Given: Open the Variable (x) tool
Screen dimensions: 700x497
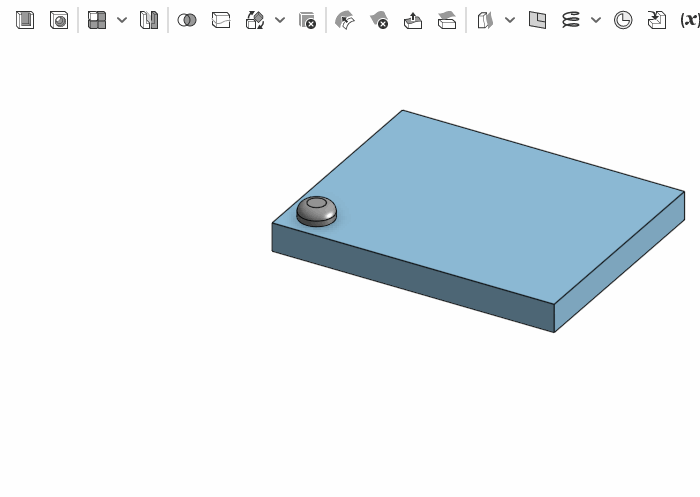Looking at the screenshot, I should (689, 20).
